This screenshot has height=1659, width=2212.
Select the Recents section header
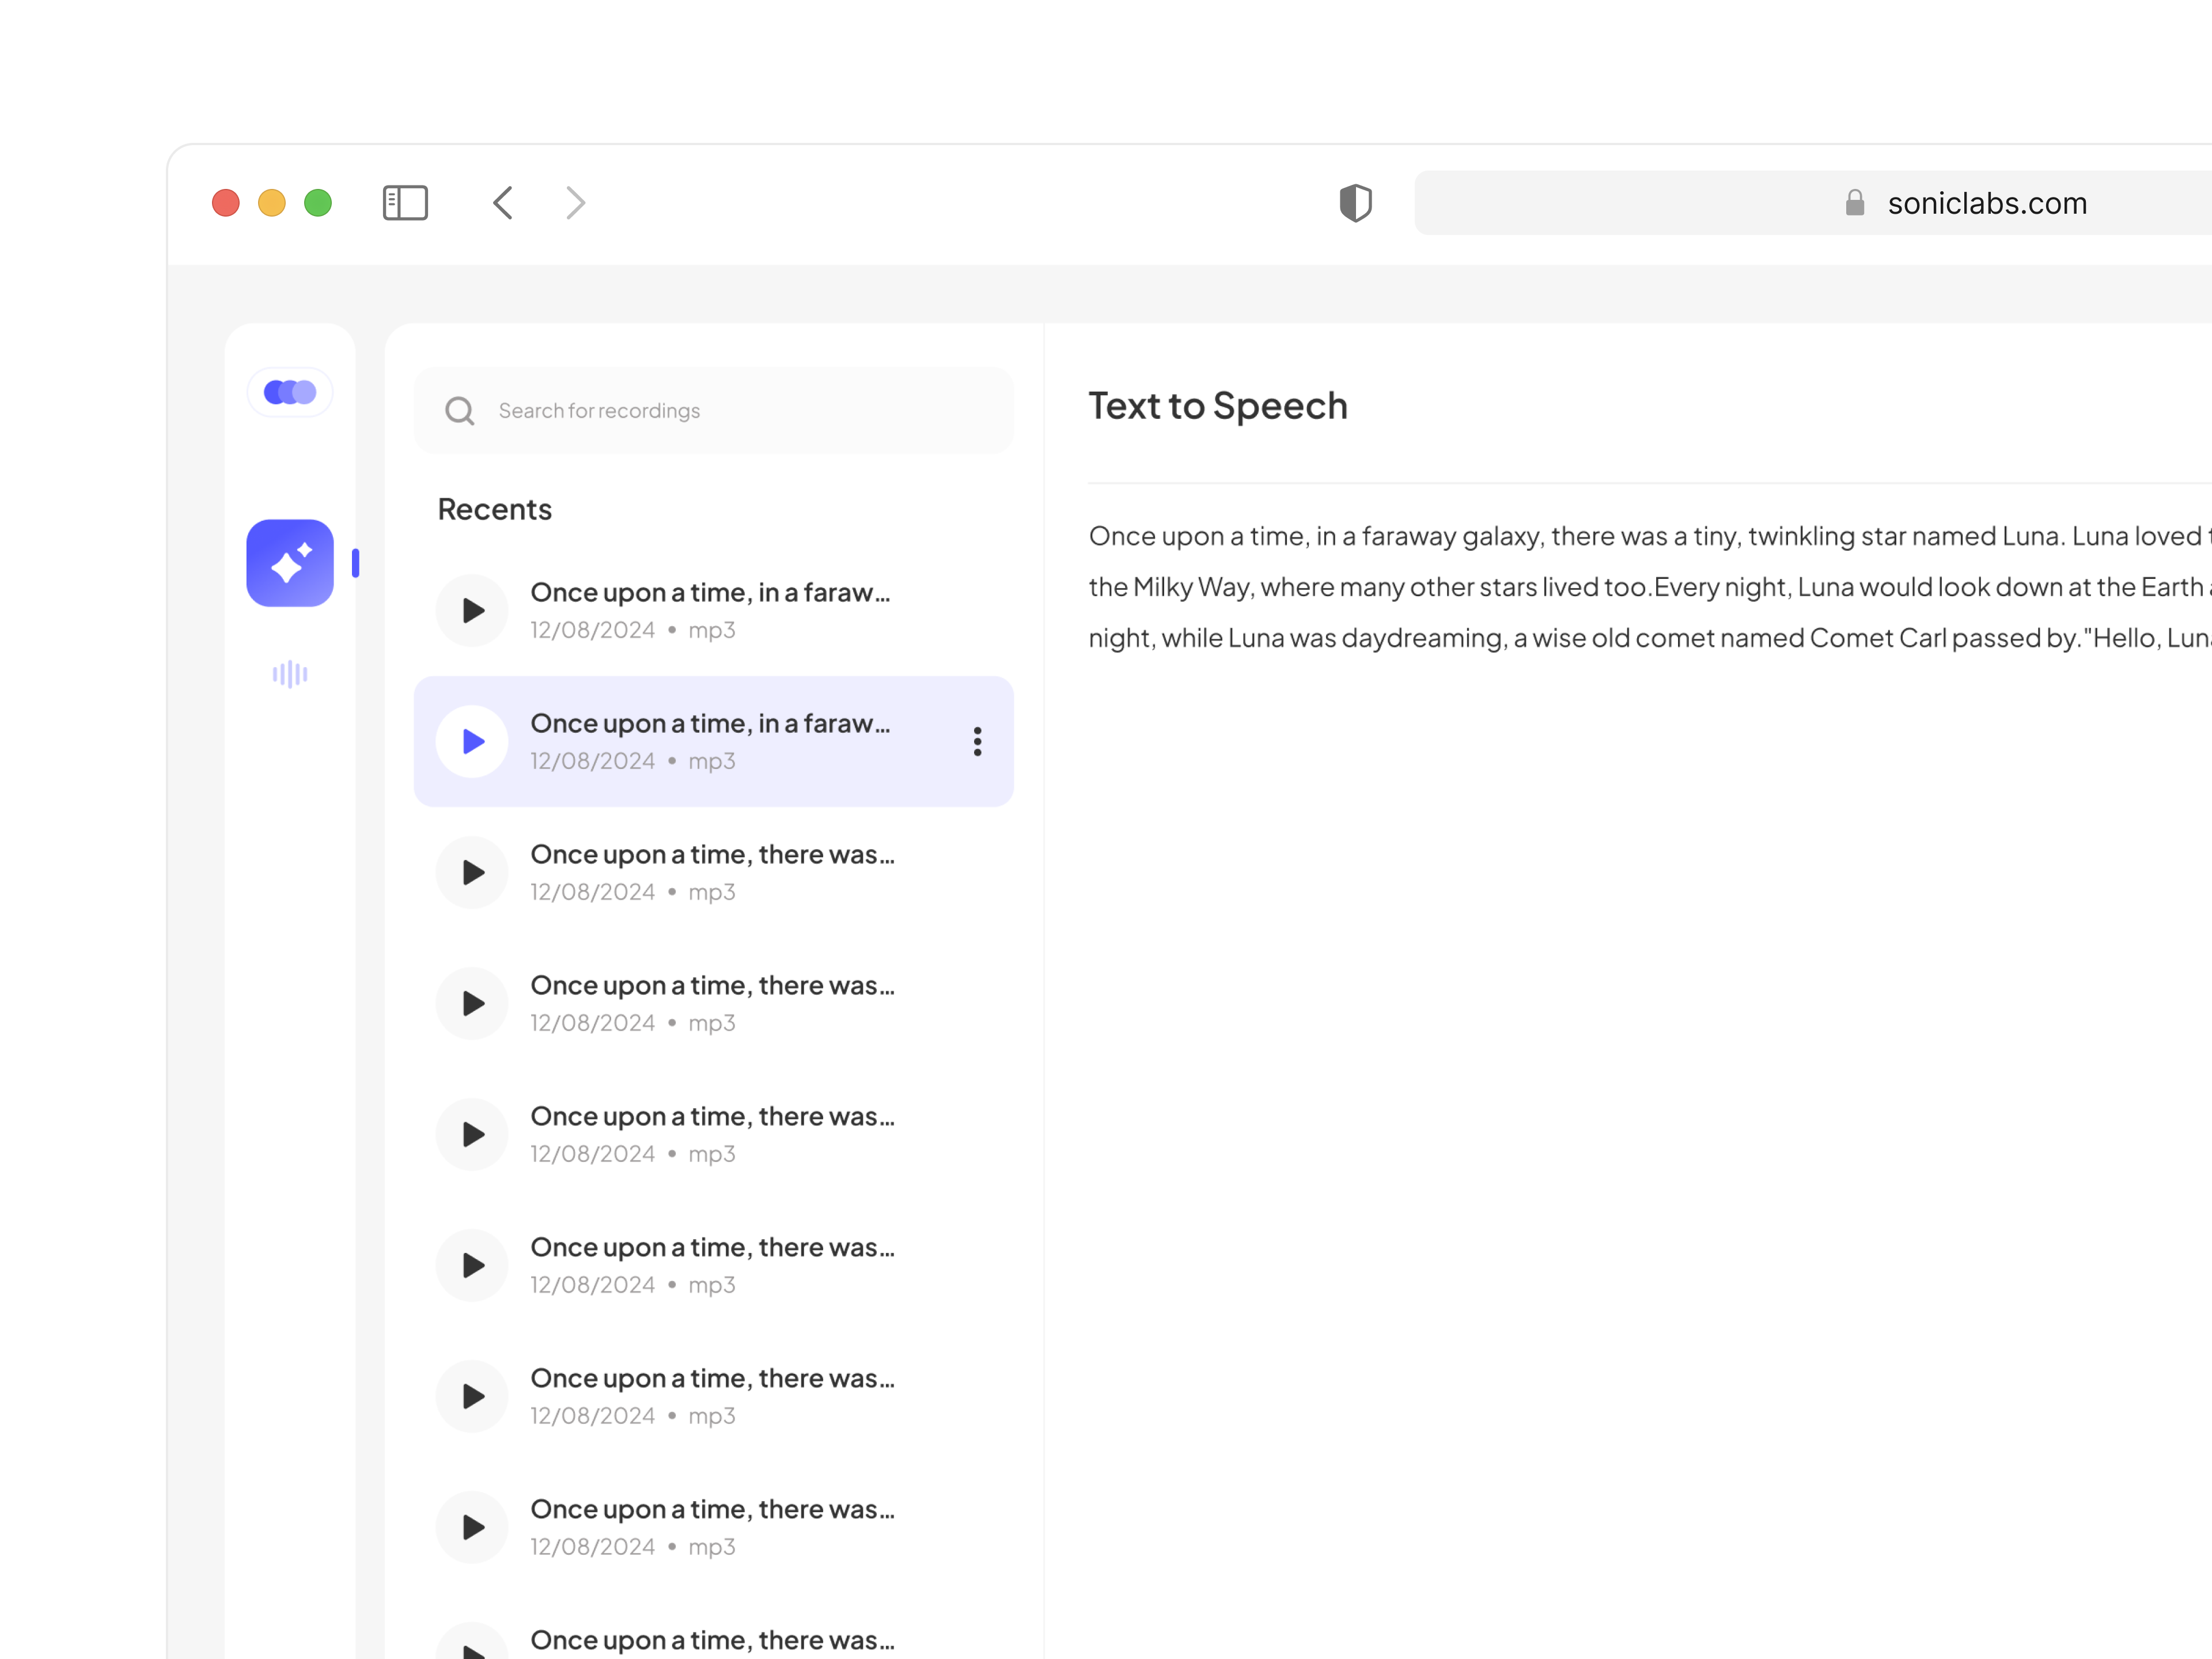(494, 508)
